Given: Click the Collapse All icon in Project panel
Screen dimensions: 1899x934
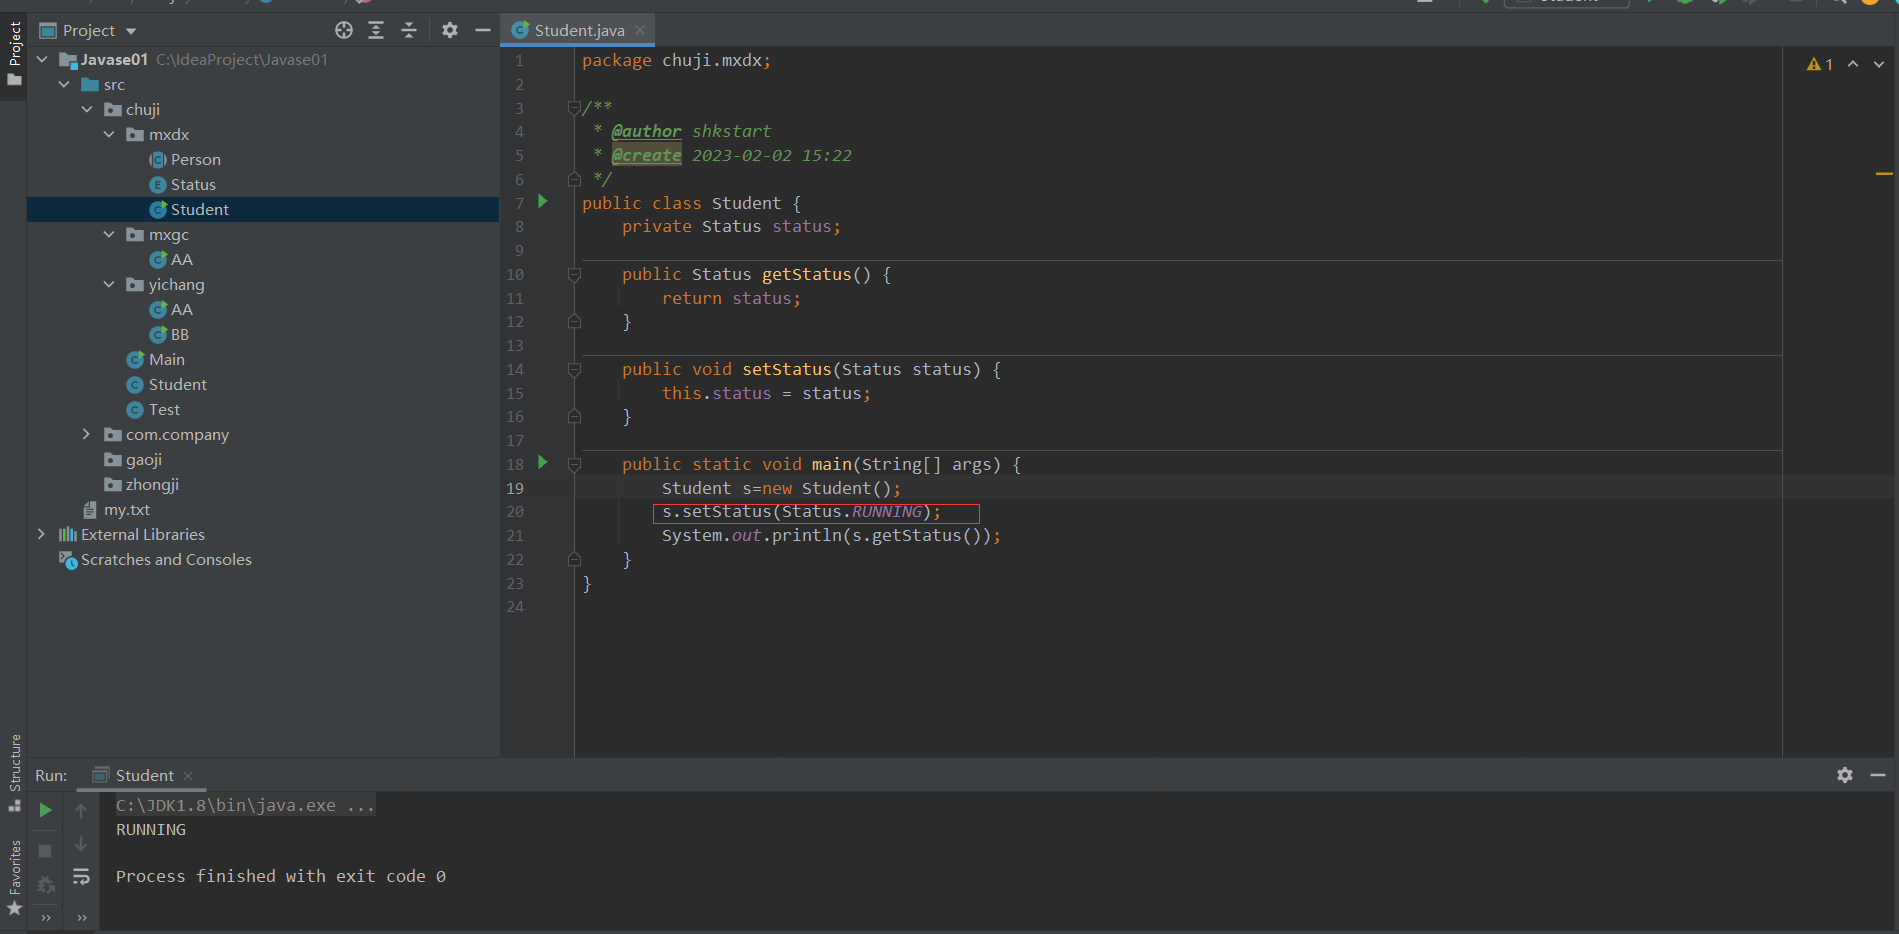Looking at the screenshot, I should [x=409, y=30].
